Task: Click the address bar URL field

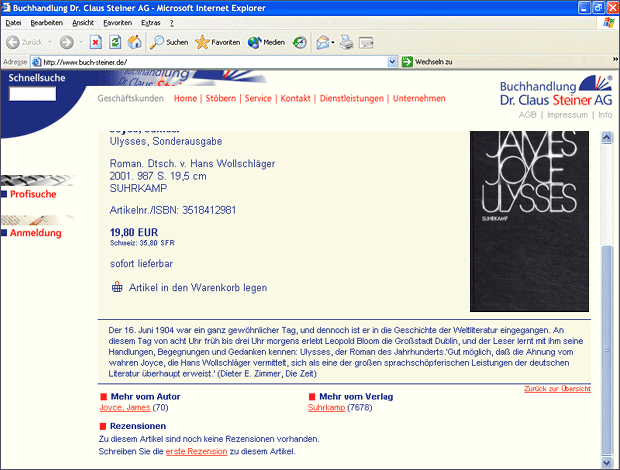Action: [x=214, y=62]
